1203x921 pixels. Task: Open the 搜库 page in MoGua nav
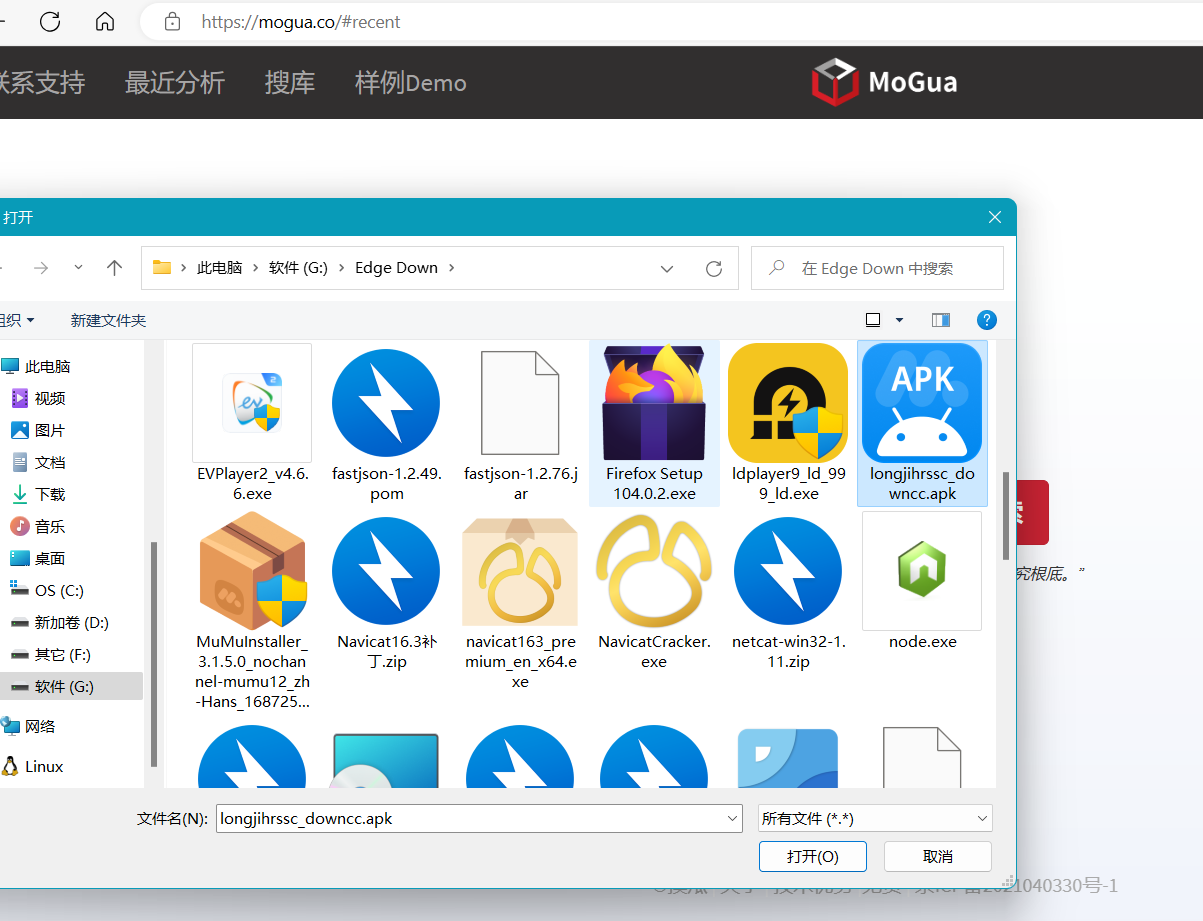tap(290, 82)
